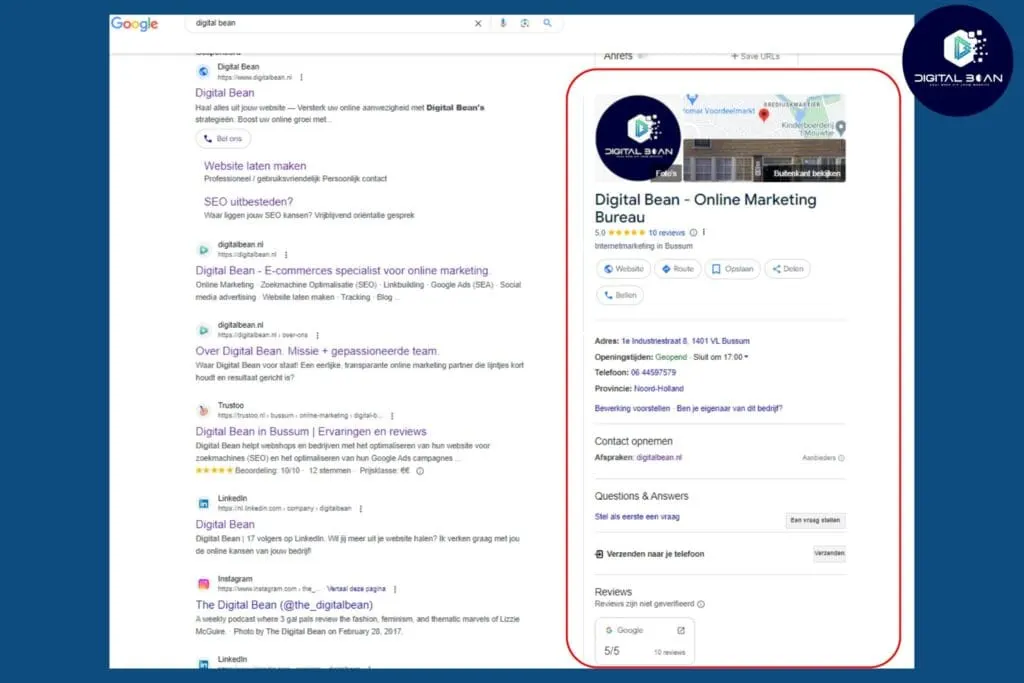Open the sponsored Digital Bean headline
The image size is (1024, 683).
pyautogui.click(x=225, y=93)
